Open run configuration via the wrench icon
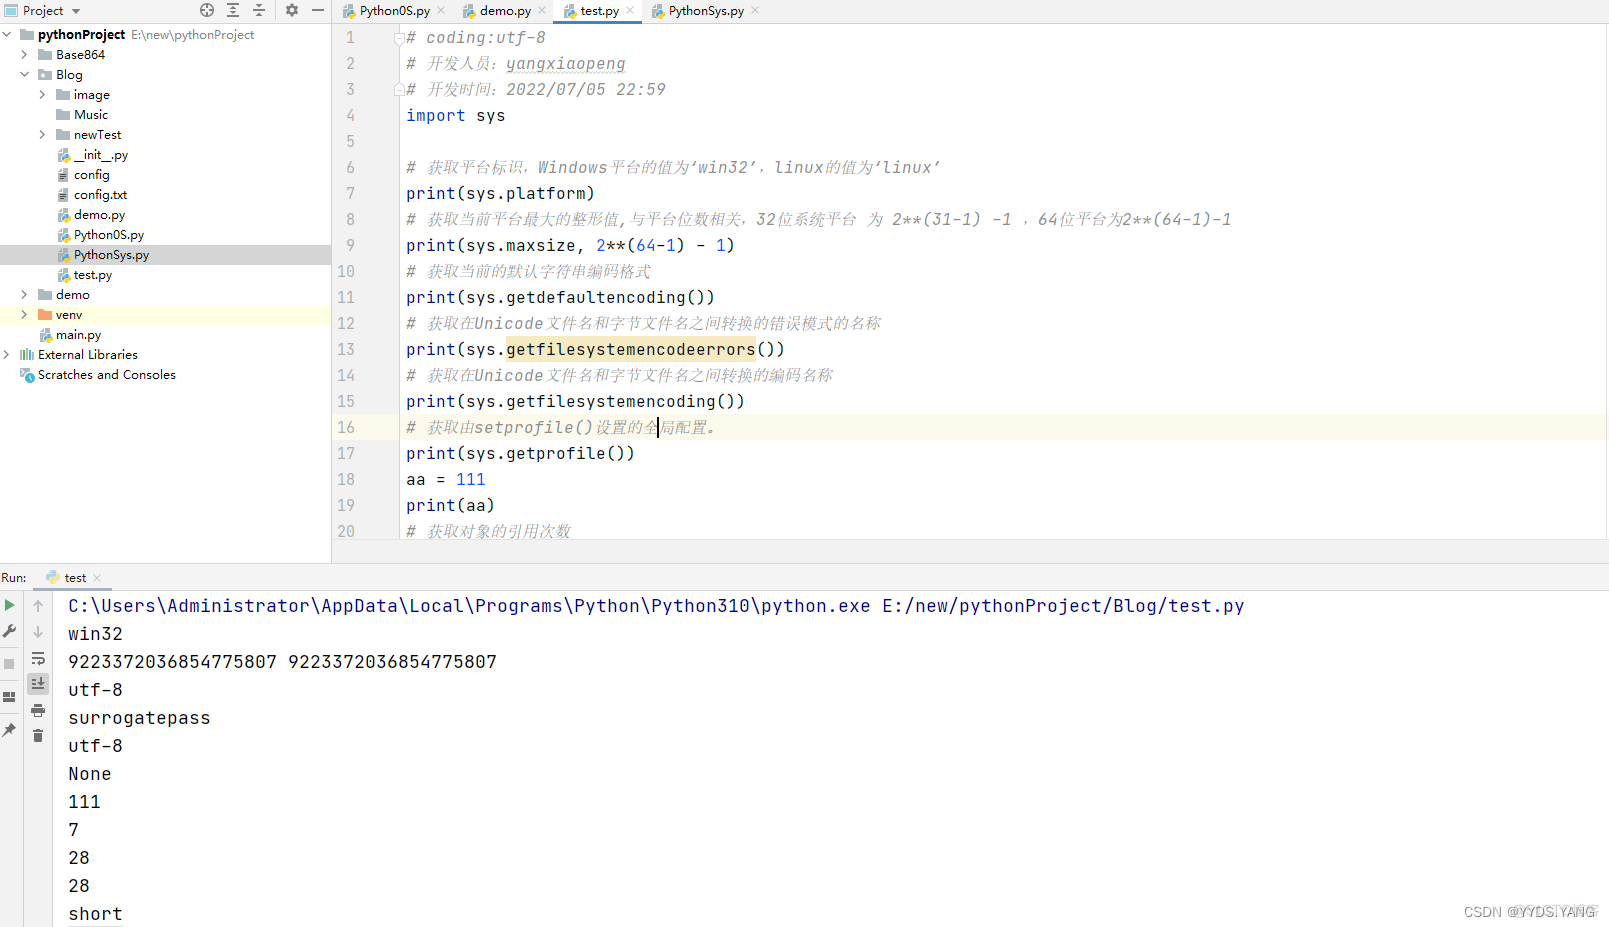Viewport: 1609px width, 927px height. click(10, 631)
